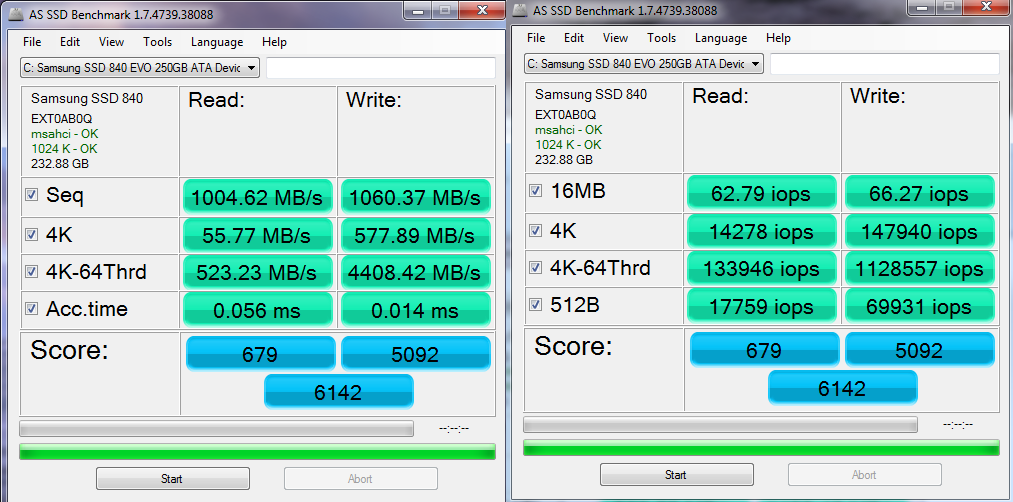Click the 232.88 GB capacity text in the right window
This screenshot has width=1013, height=502.
pyautogui.click(x=564, y=160)
